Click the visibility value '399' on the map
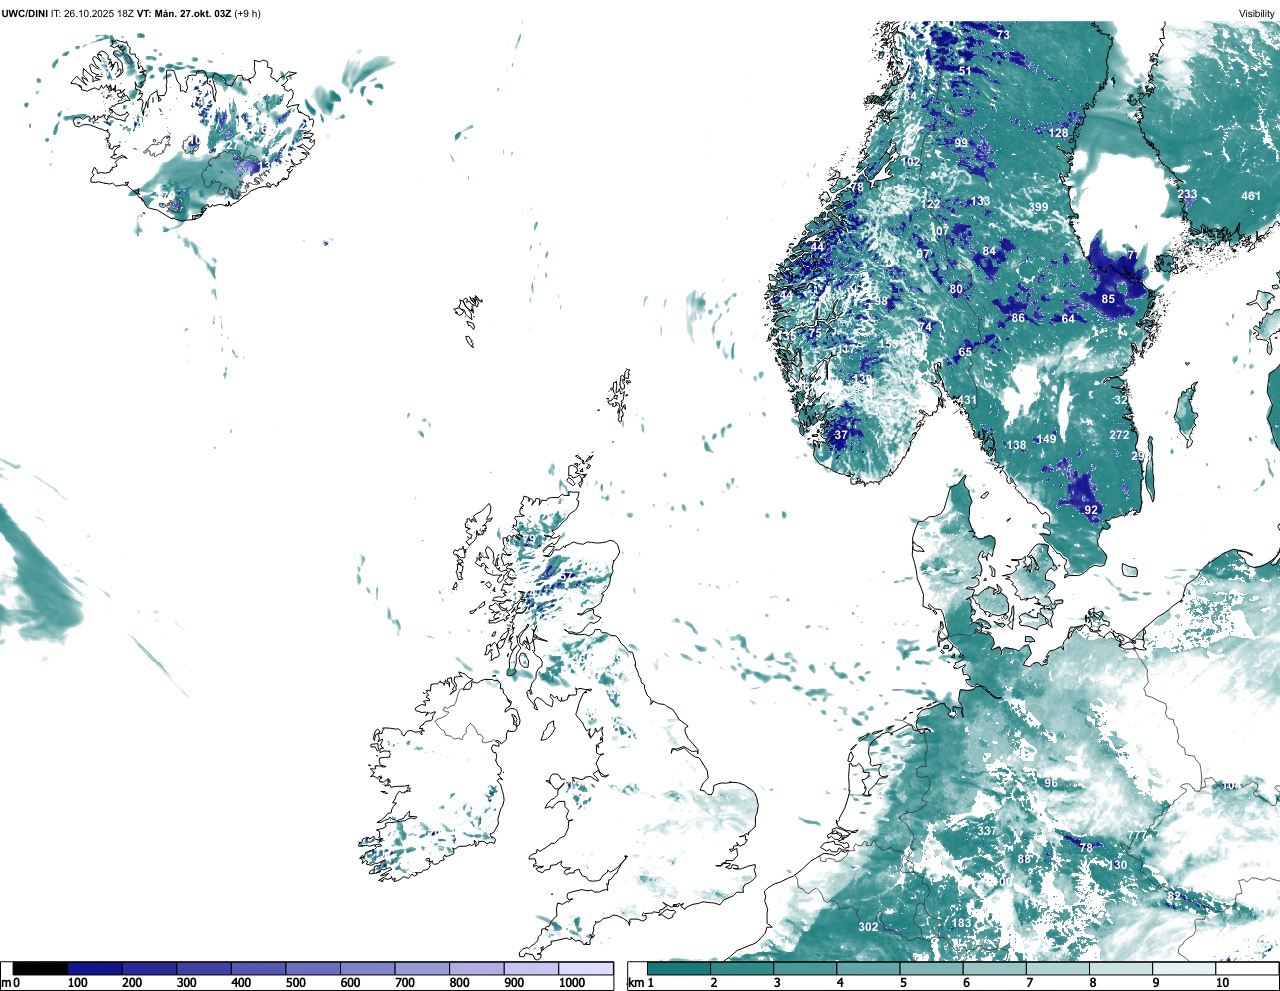Image resolution: width=1280 pixels, height=991 pixels. [x=1039, y=208]
